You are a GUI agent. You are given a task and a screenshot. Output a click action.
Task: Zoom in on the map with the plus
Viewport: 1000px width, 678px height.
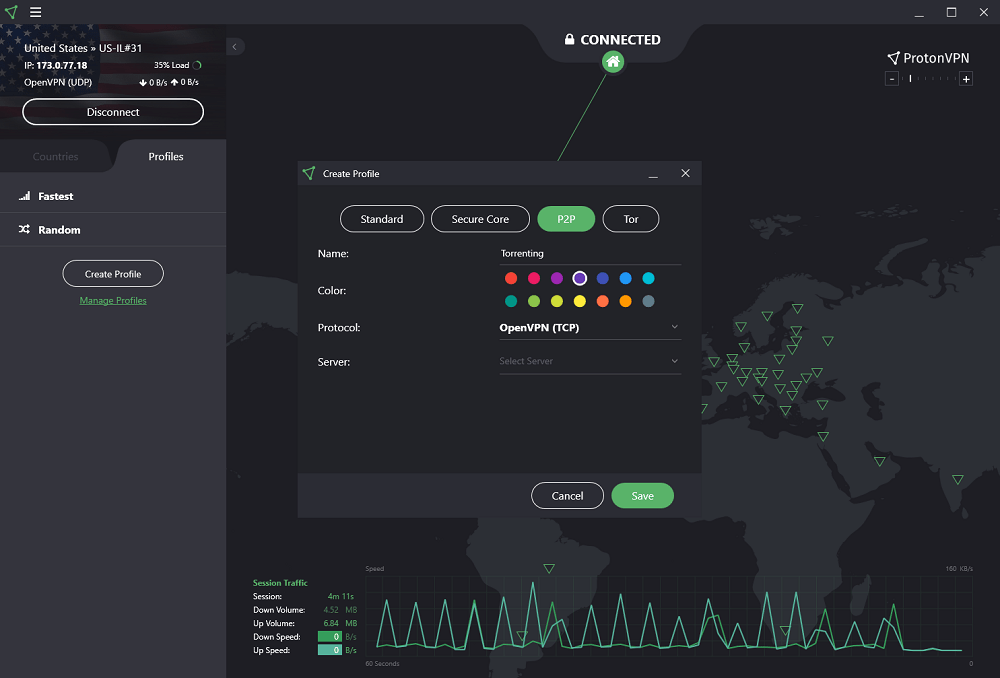966,78
